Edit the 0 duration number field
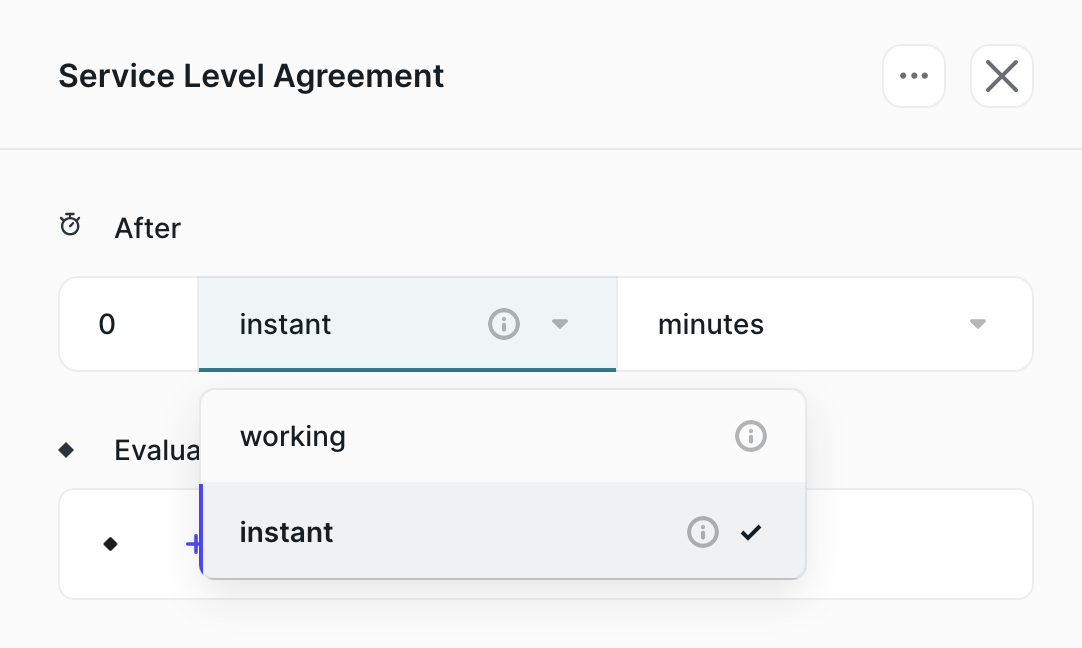 click(128, 324)
